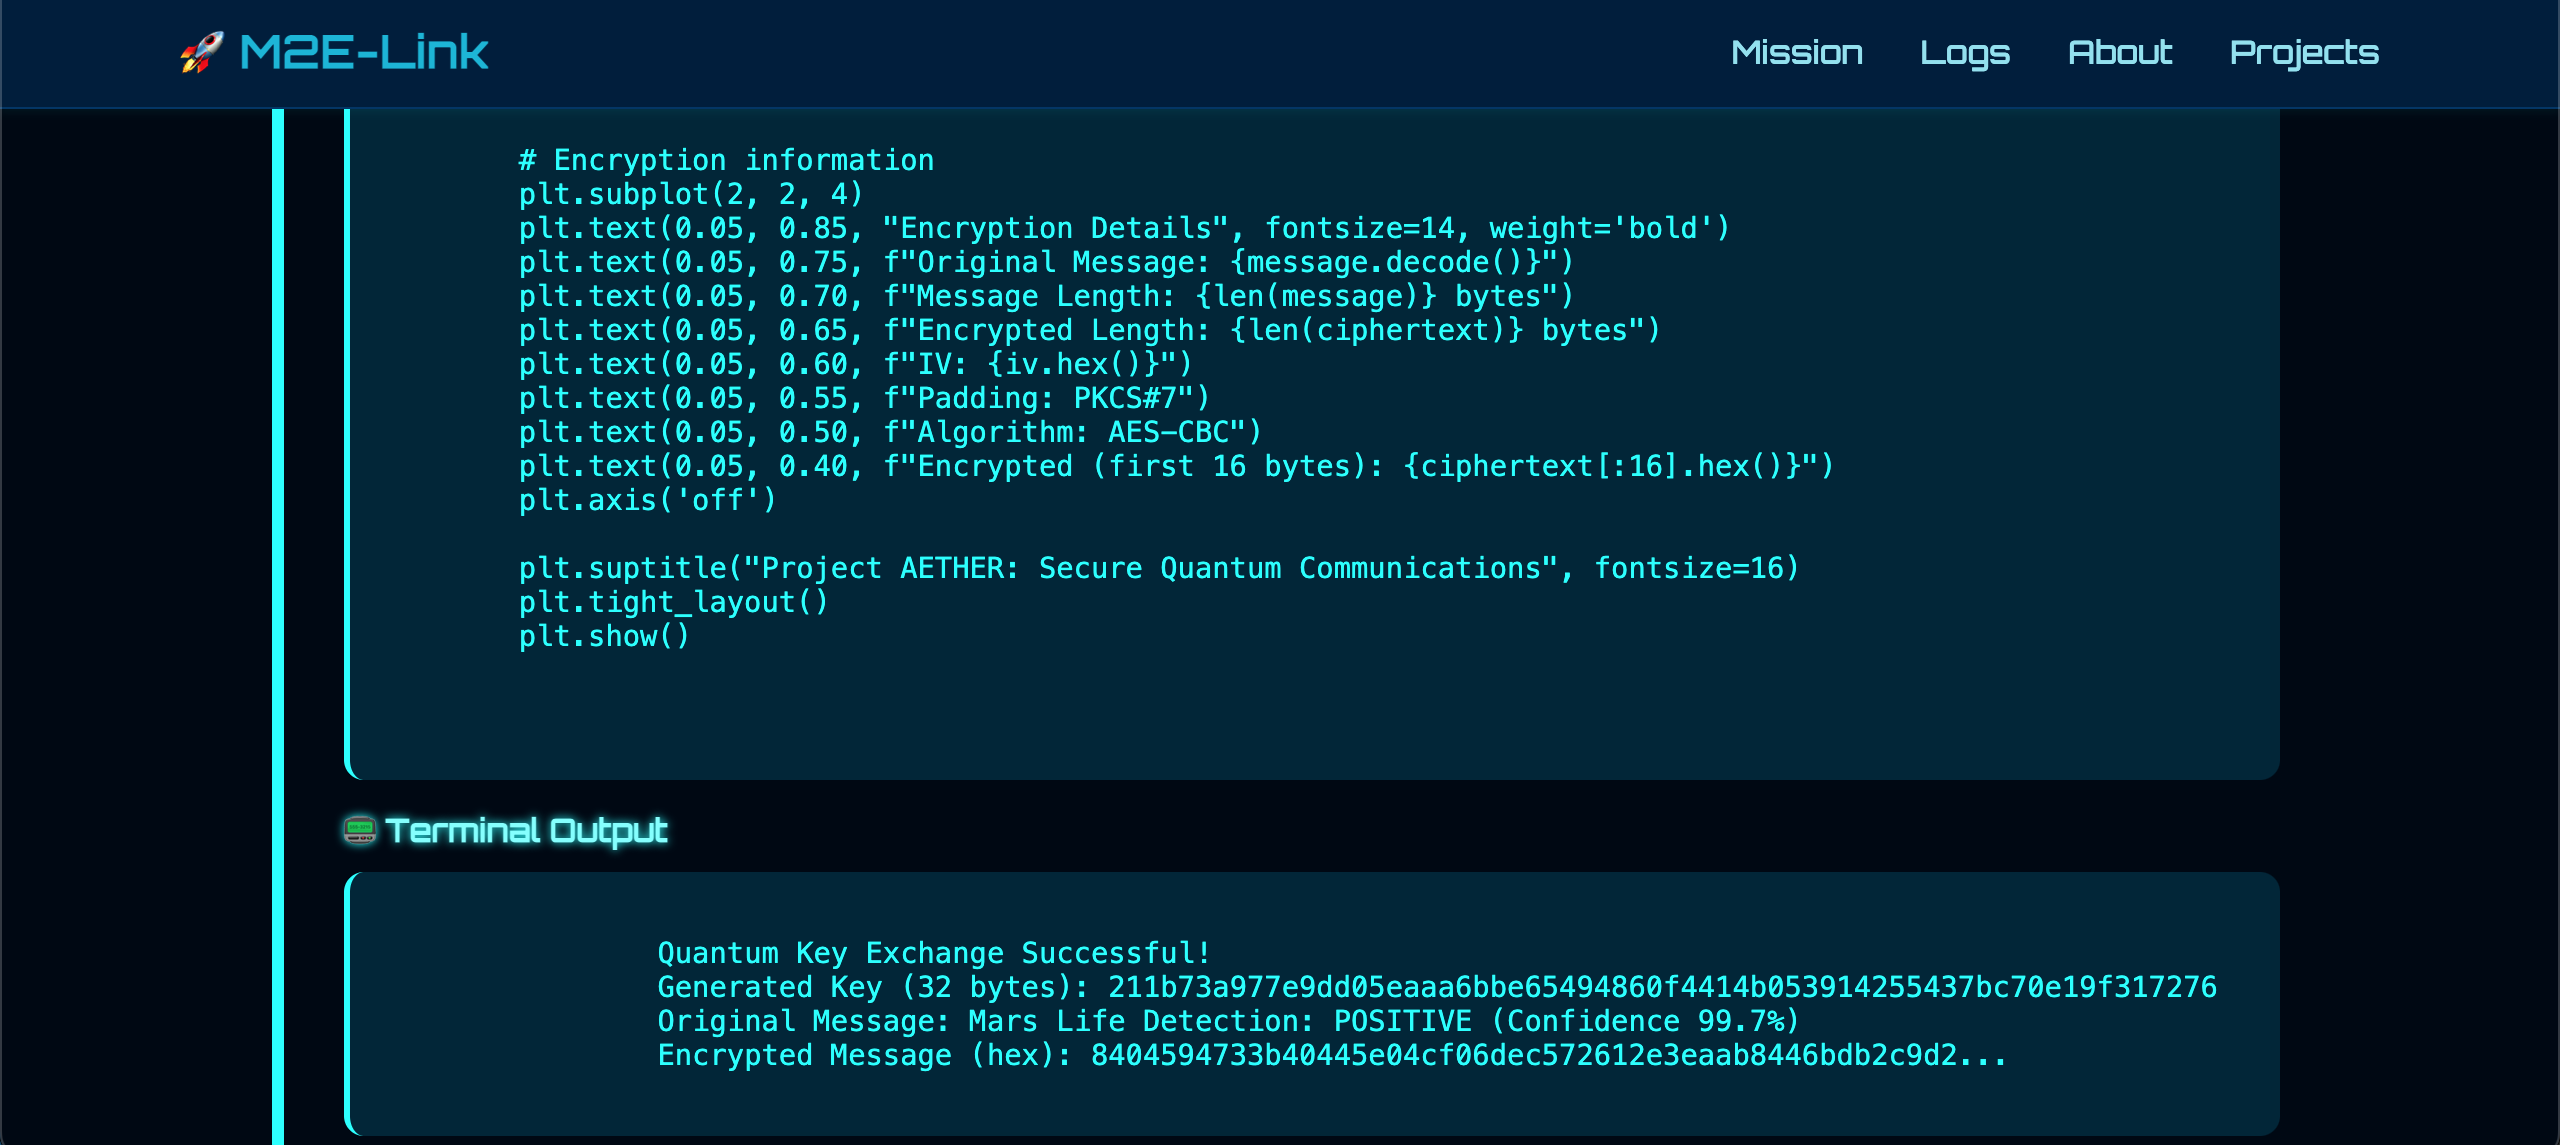Click the Algorithm: AES-CBC code line
The width and height of the screenshot is (2560, 1145).
pos(890,432)
